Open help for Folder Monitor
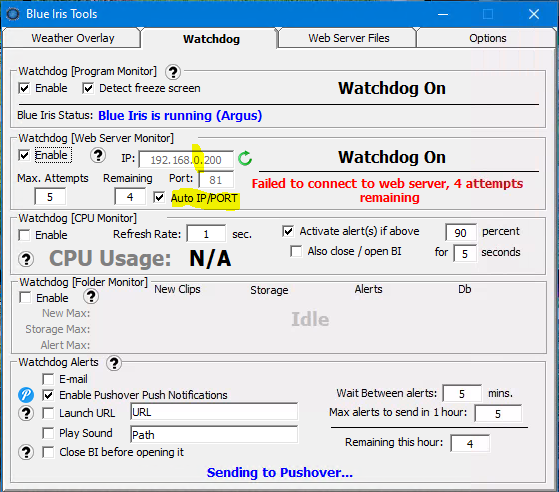Screen dimensions: 559x492 tap(91, 296)
